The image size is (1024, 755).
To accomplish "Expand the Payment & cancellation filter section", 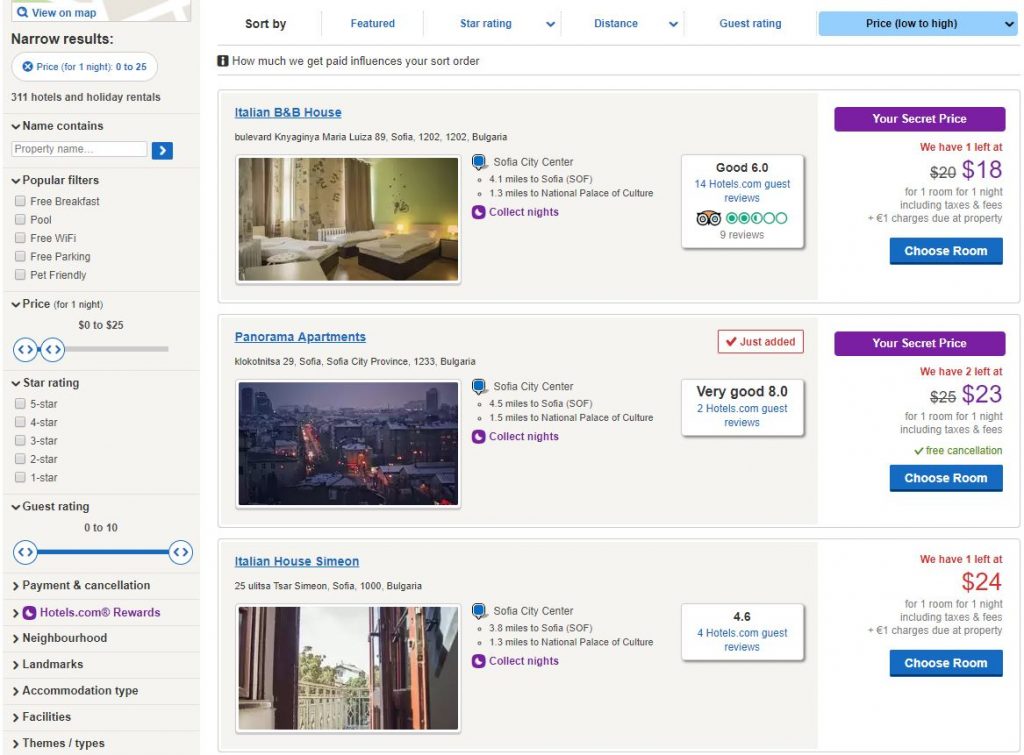I will 85,586.
